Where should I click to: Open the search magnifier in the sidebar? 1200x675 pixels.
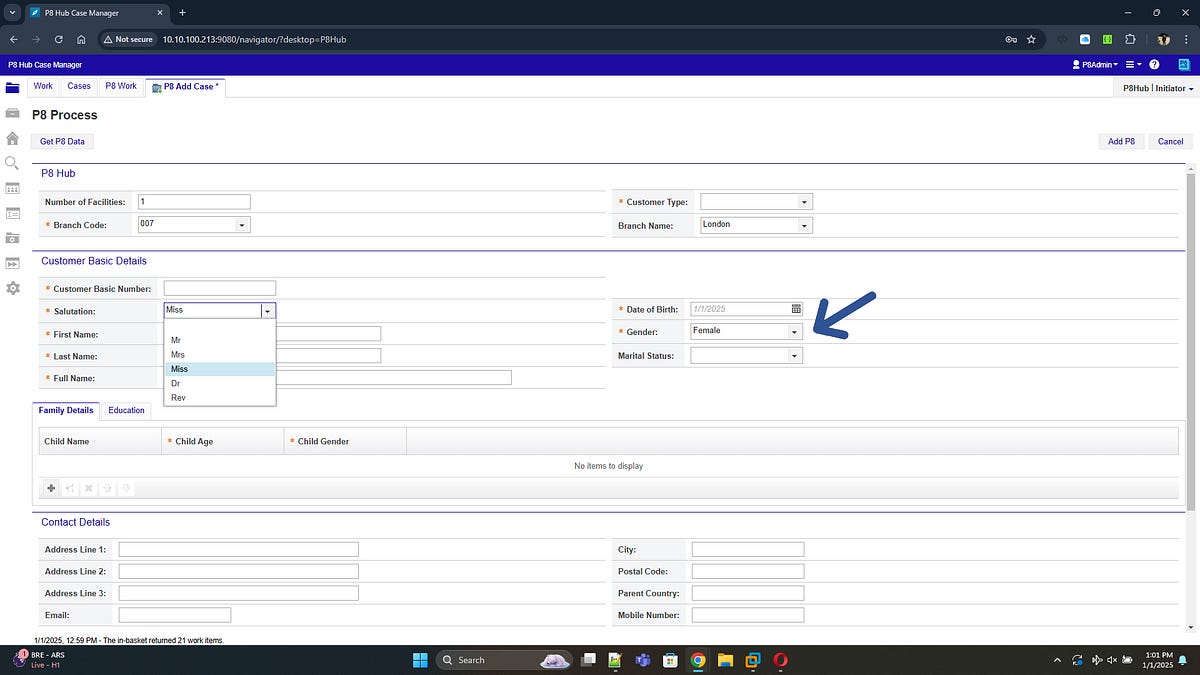tap(12, 163)
